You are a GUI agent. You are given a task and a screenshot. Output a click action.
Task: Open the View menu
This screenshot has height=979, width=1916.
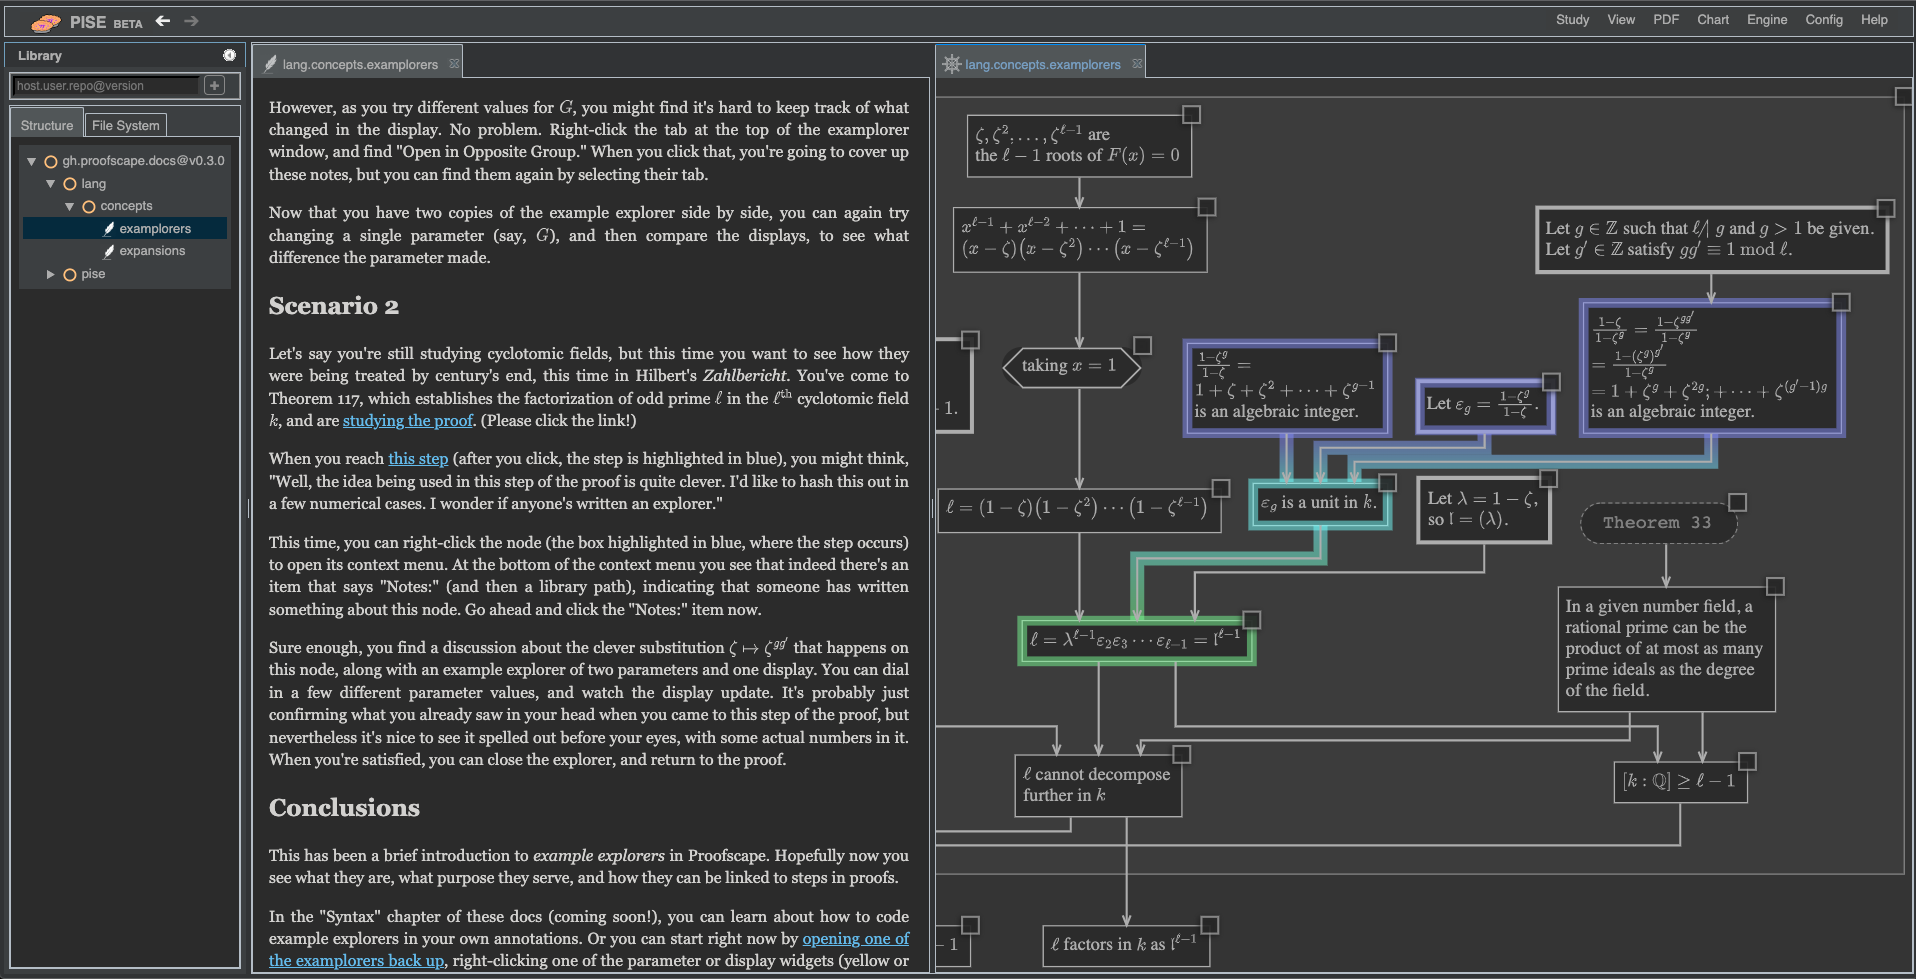pos(1621,20)
